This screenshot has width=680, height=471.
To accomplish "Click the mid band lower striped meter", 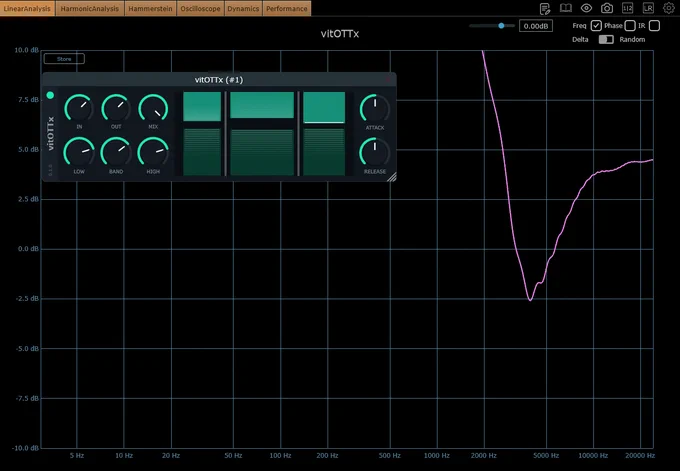I will [262, 152].
